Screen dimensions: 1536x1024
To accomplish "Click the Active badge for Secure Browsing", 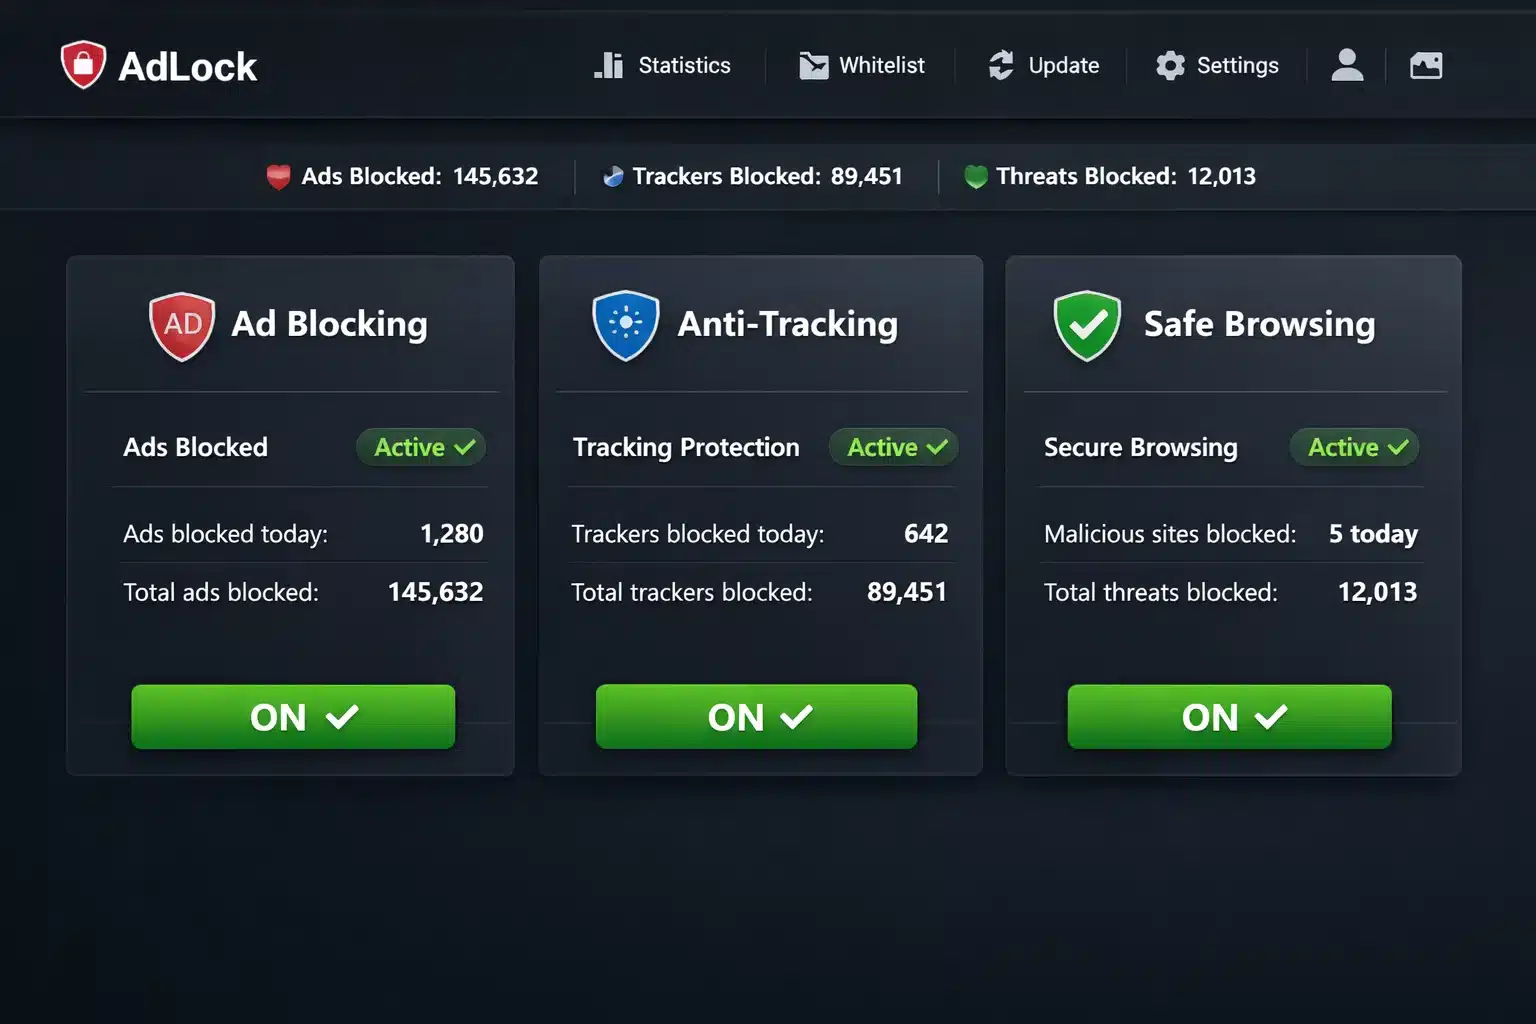I will pos(1355,447).
